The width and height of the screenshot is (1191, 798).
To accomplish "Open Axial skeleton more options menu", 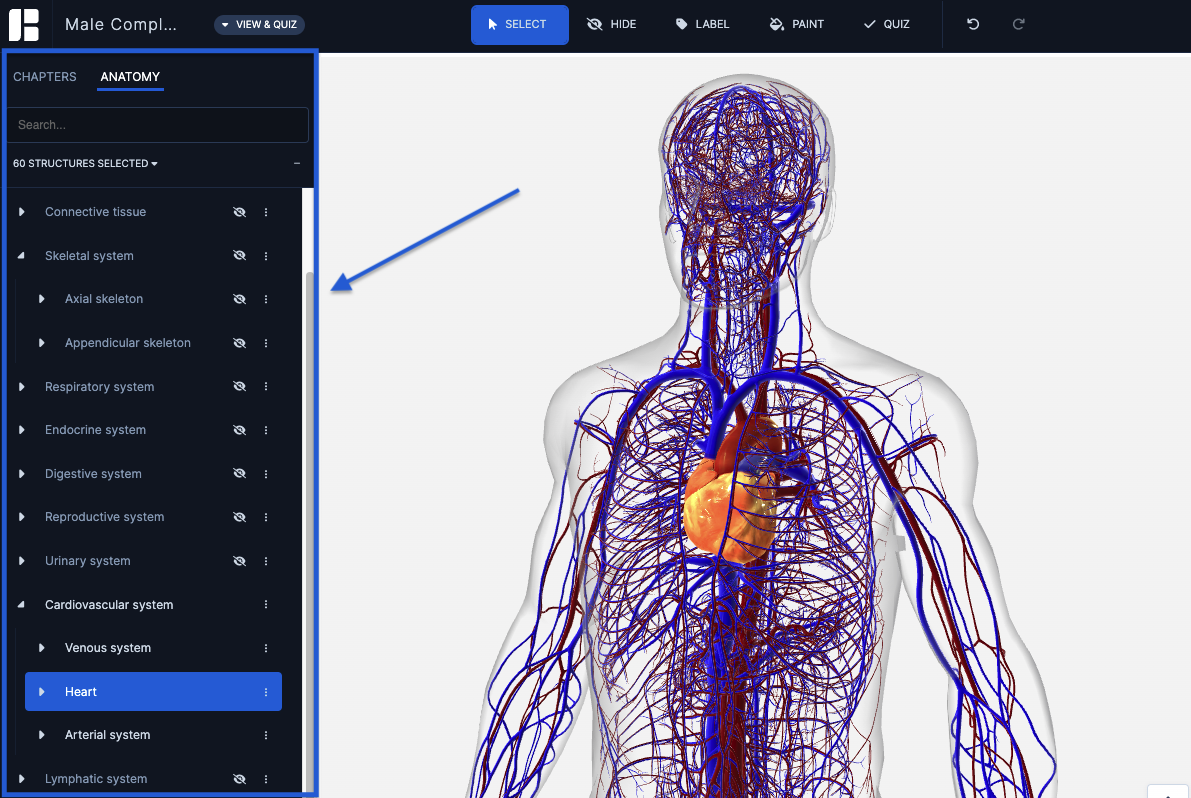I will [266, 299].
